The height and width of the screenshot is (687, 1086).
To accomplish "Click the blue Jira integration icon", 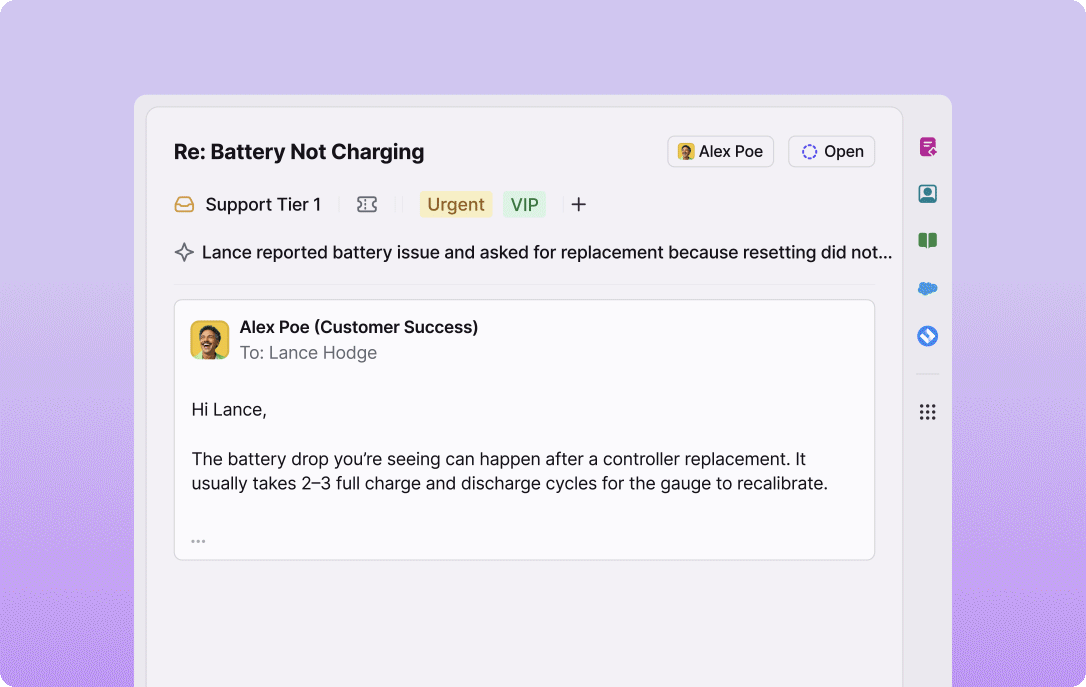I will tap(928, 336).
